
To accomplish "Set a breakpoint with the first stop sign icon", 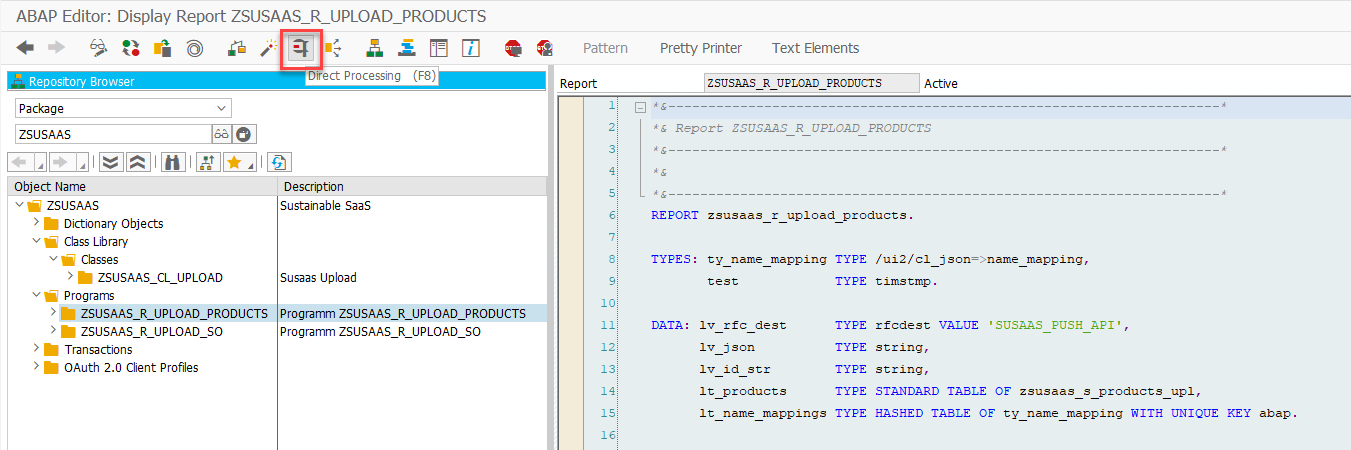I will click(513, 48).
